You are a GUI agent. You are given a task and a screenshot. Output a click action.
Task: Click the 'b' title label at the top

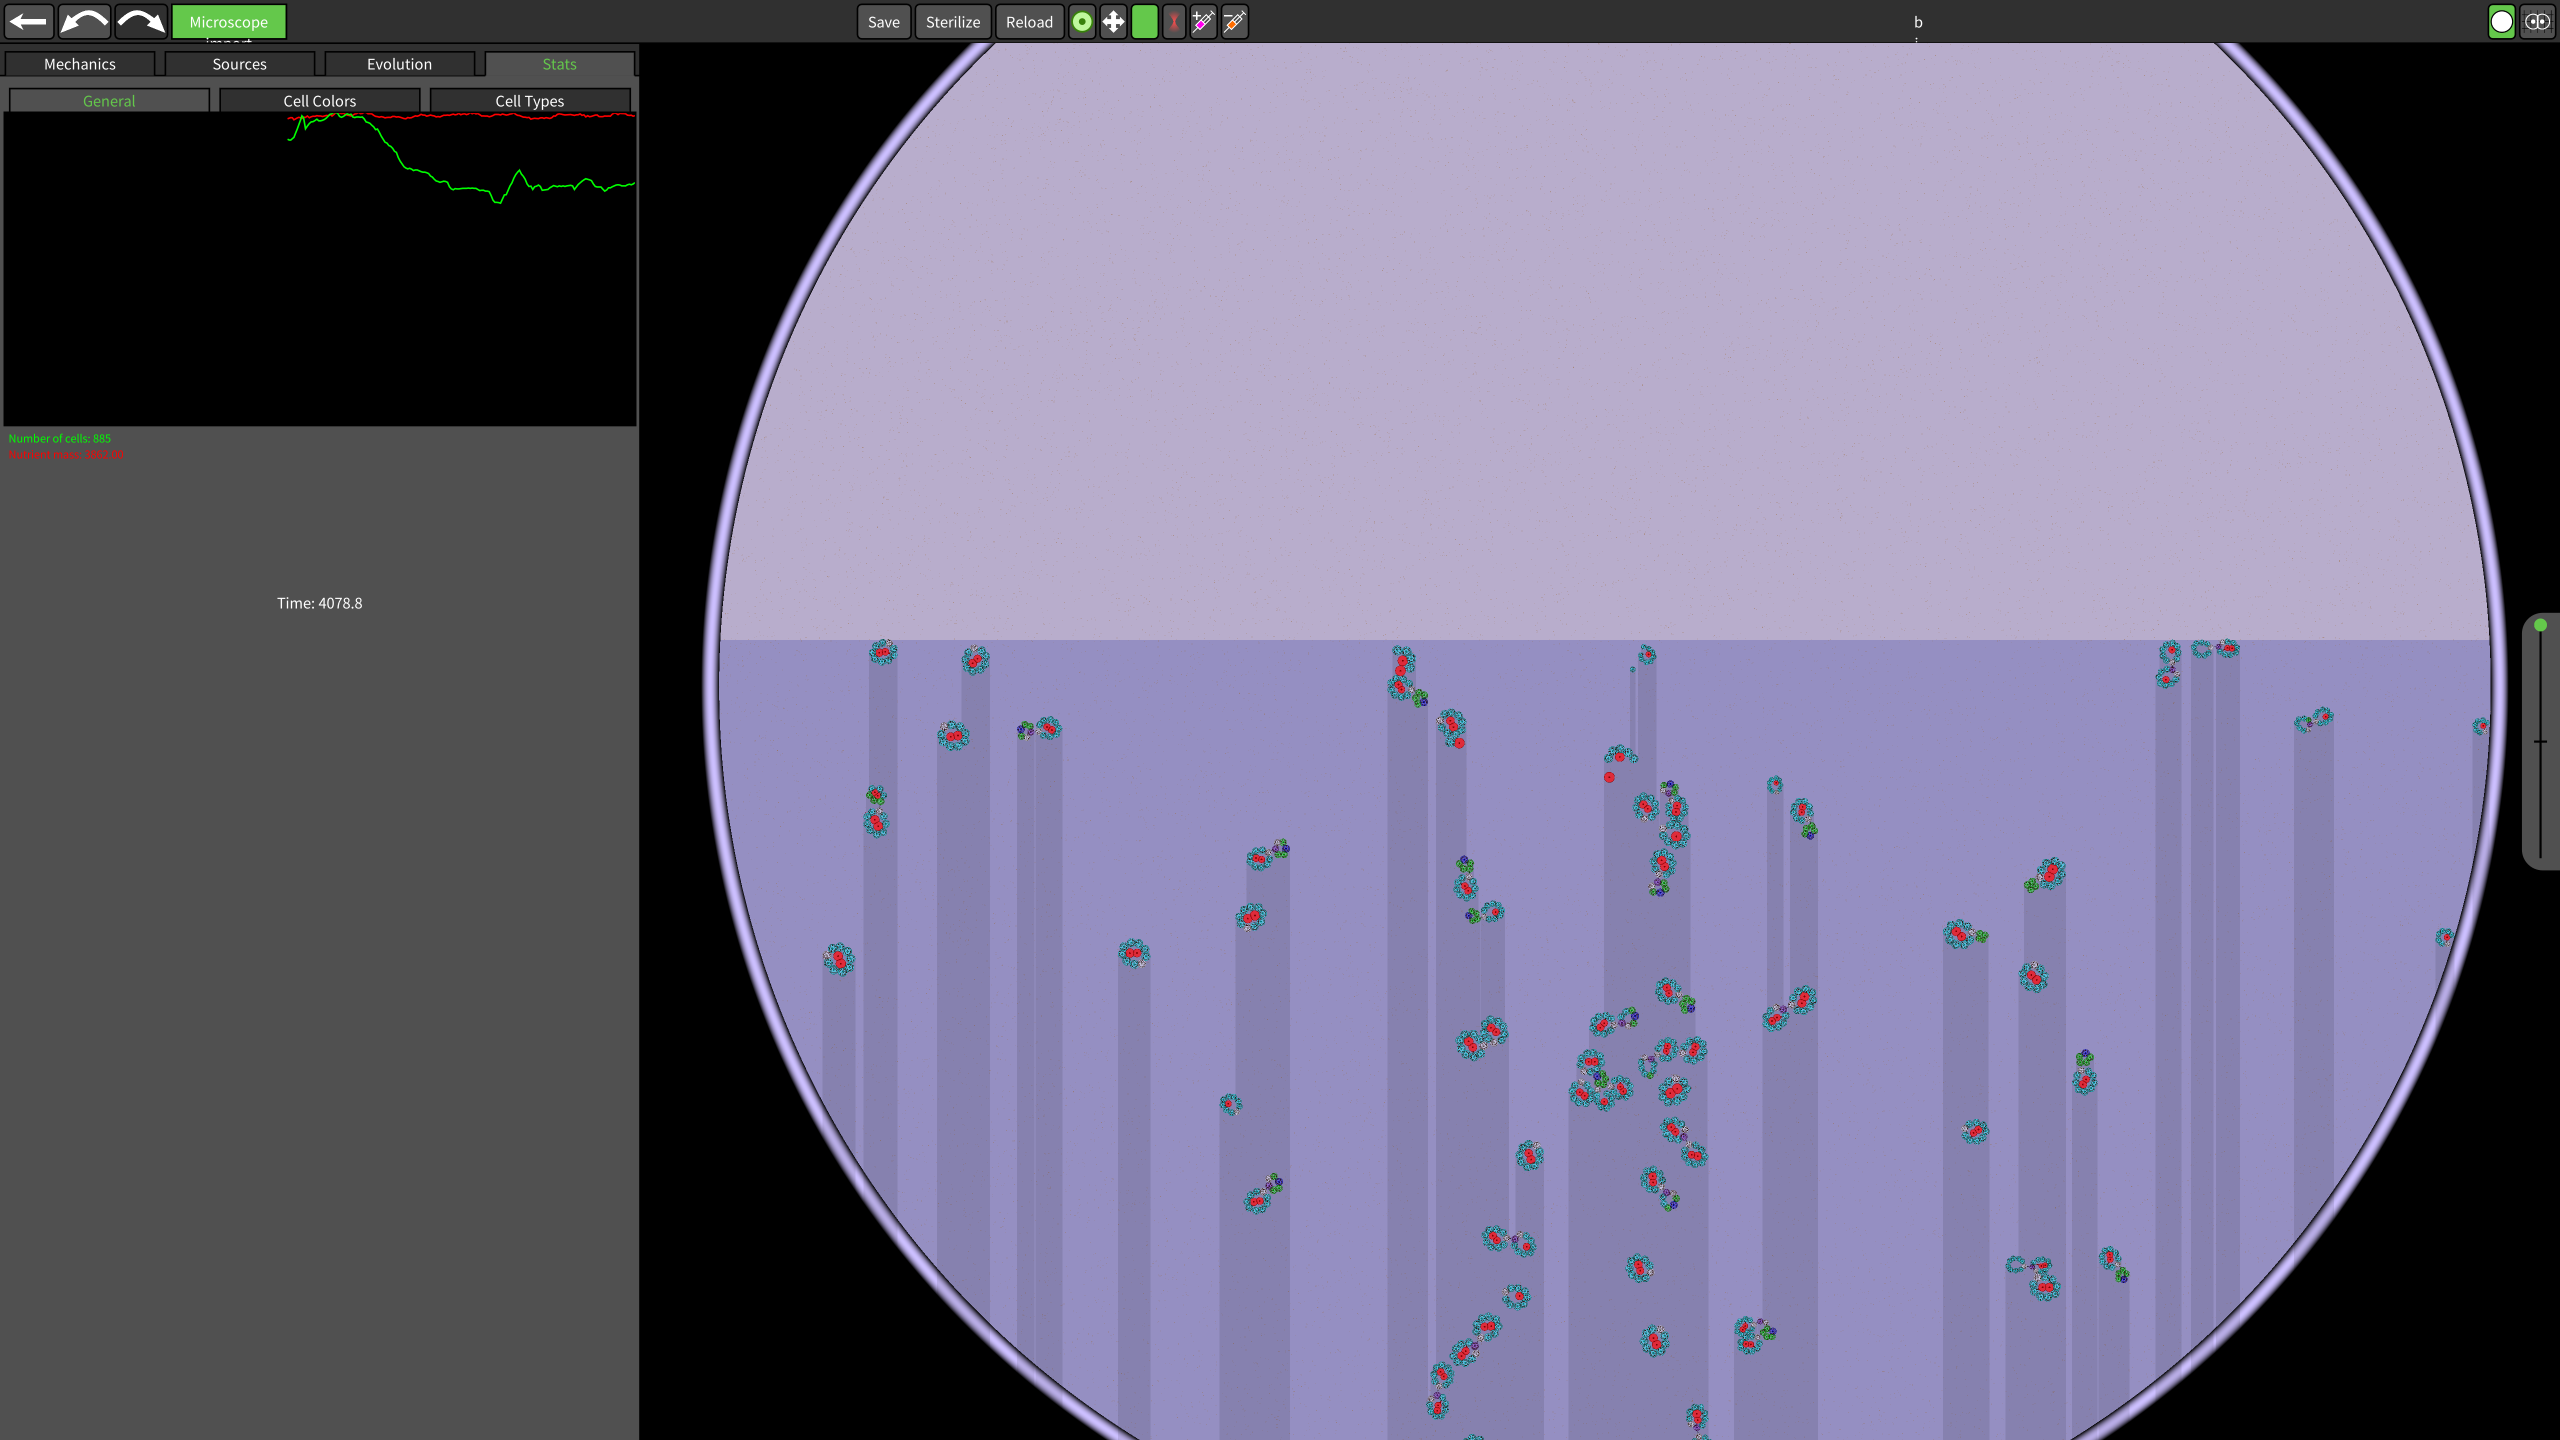click(x=1918, y=22)
